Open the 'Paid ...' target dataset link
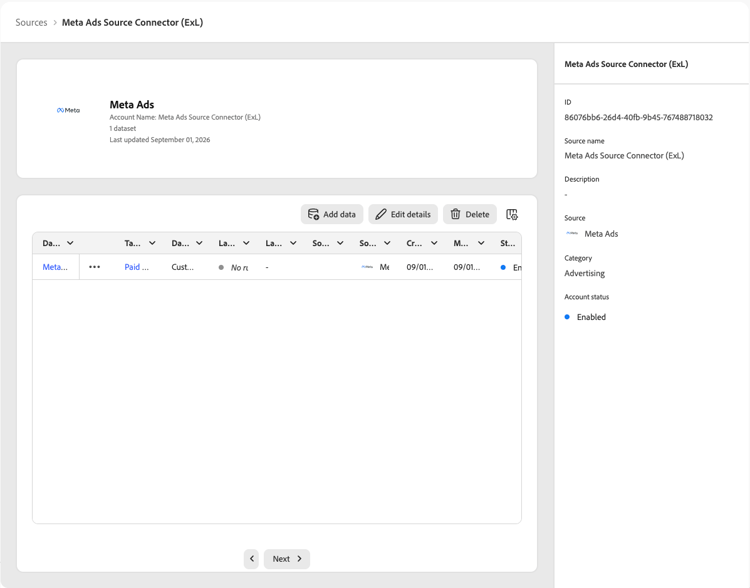750x588 pixels. 136,267
